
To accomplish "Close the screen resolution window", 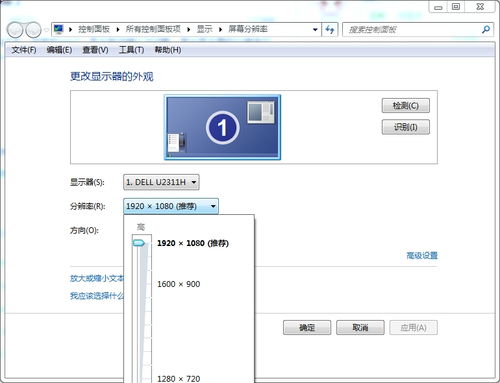I will tap(480, 7).
